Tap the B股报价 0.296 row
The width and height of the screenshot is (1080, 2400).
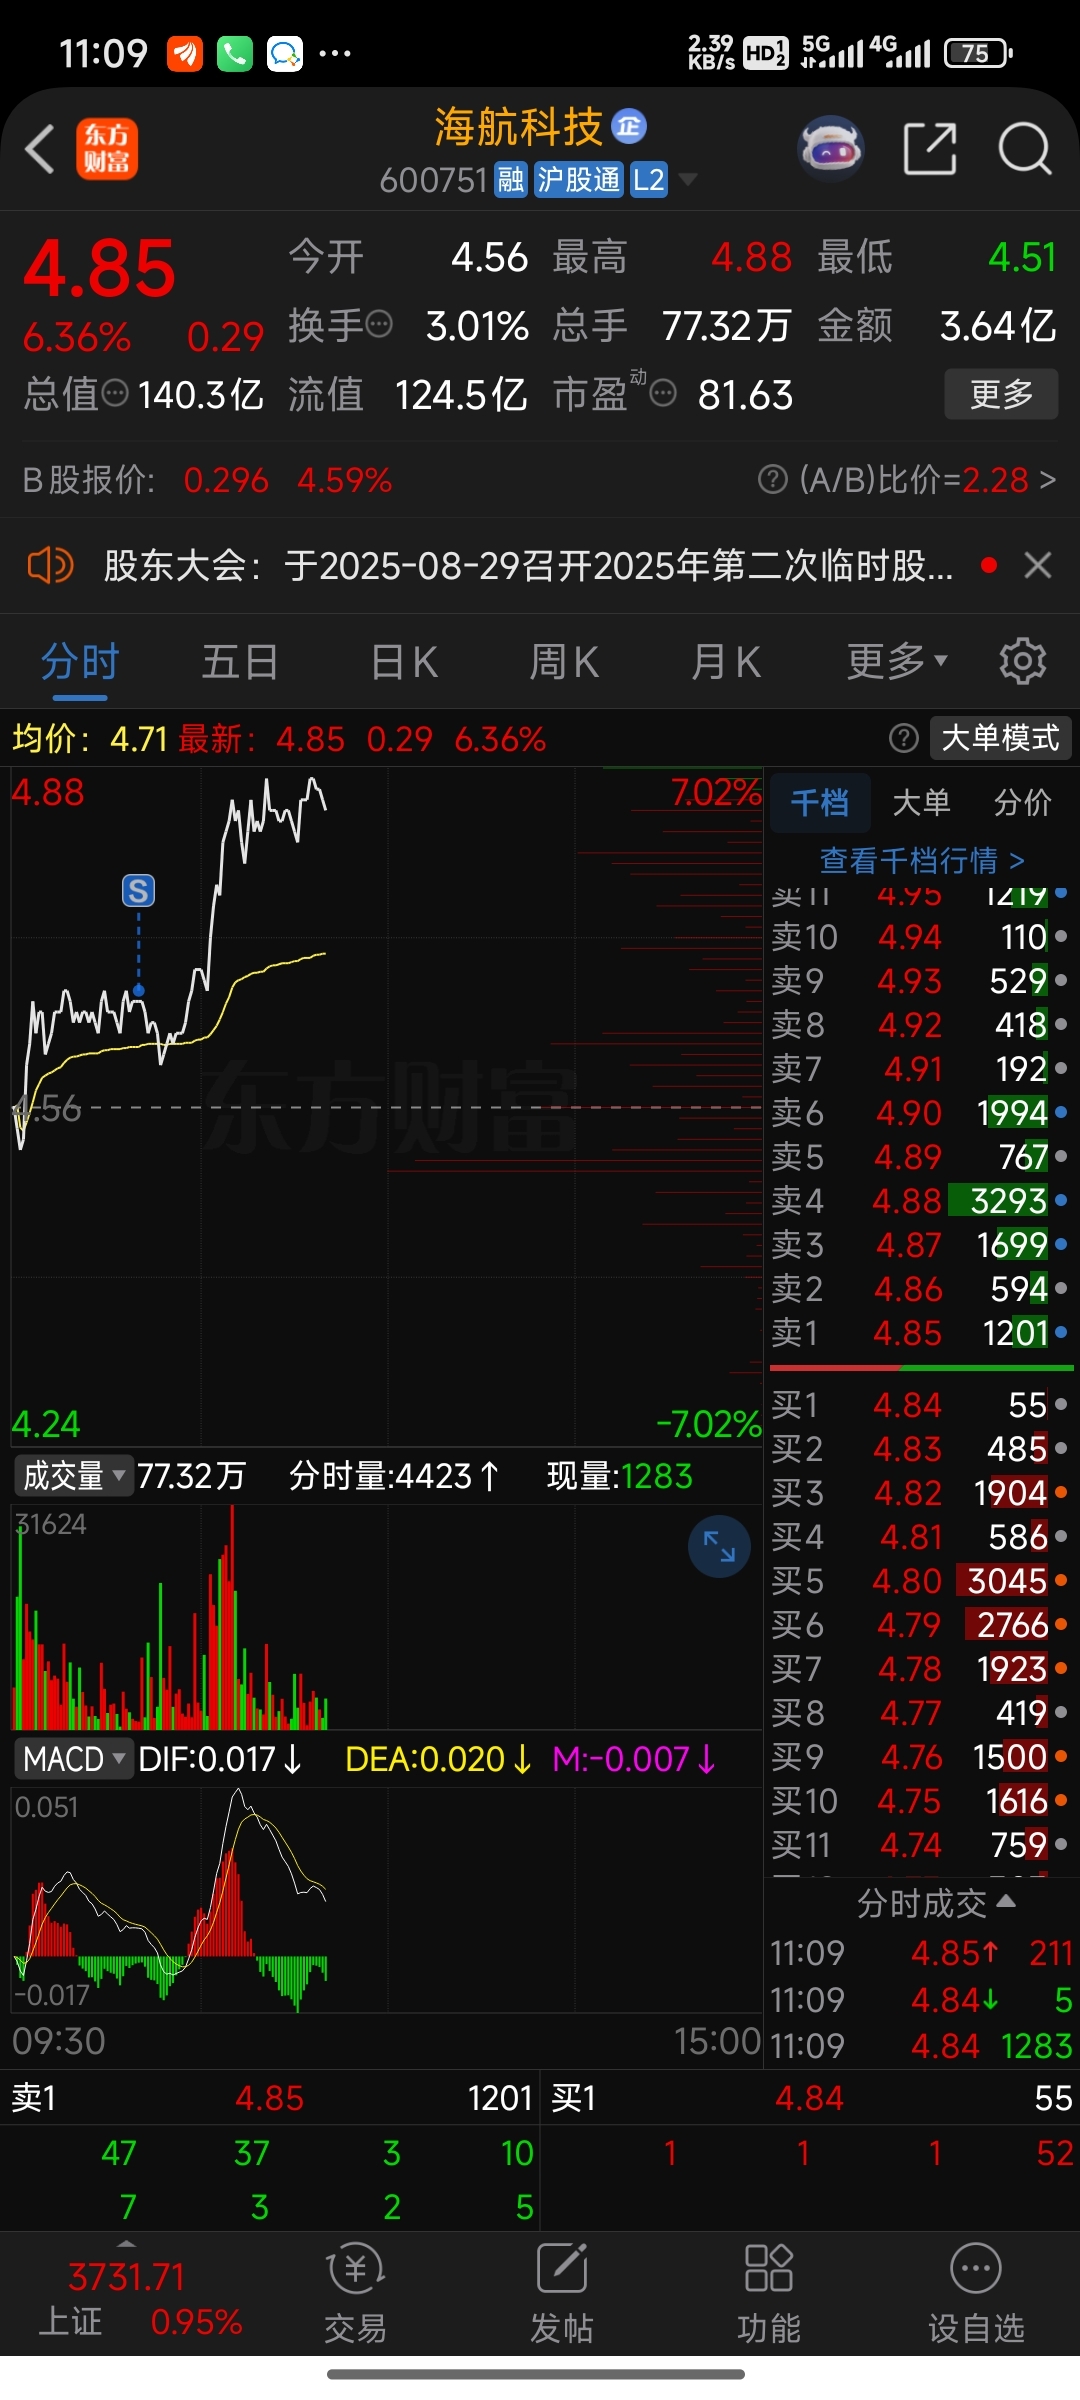pyautogui.click(x=207, y=480)
